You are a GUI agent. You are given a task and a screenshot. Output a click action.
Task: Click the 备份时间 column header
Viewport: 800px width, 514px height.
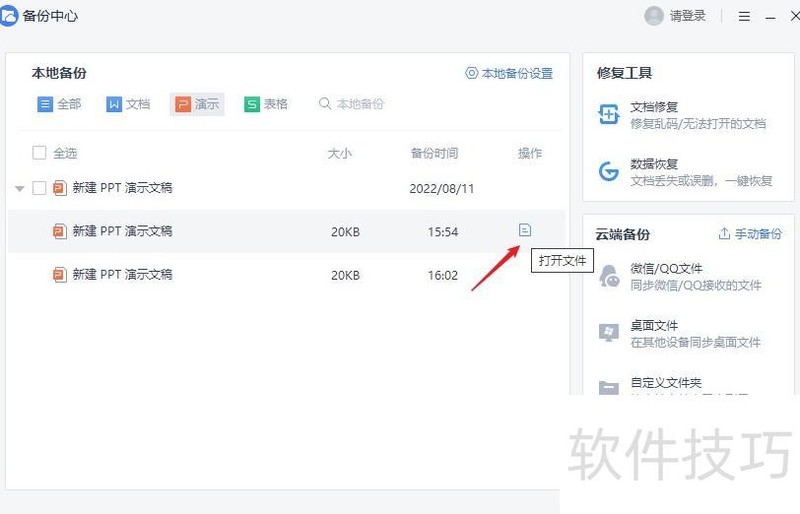coord(434,153)
